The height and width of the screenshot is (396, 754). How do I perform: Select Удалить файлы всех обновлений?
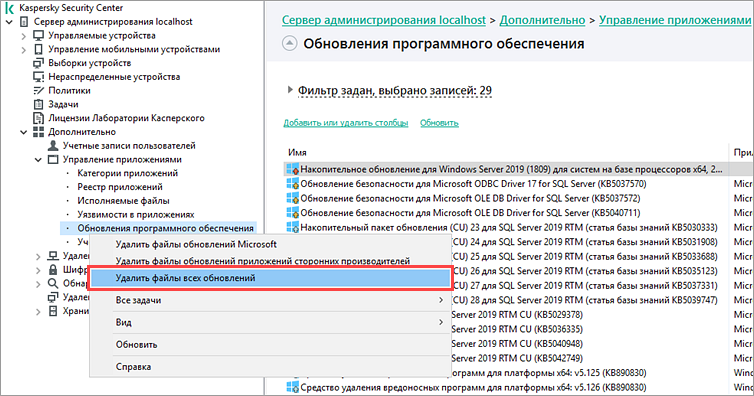click(x=270, y=278)
